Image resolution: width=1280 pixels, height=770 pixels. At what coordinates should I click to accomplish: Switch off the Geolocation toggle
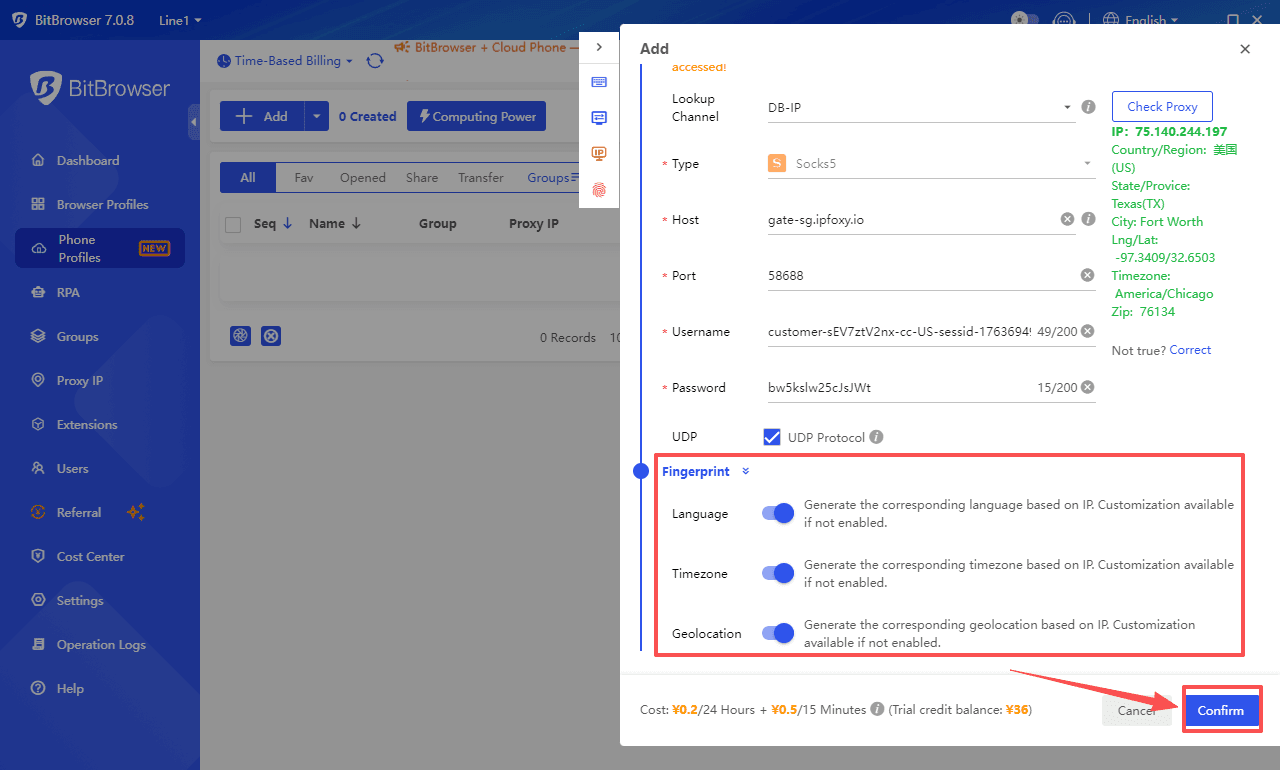pos(777,633)
